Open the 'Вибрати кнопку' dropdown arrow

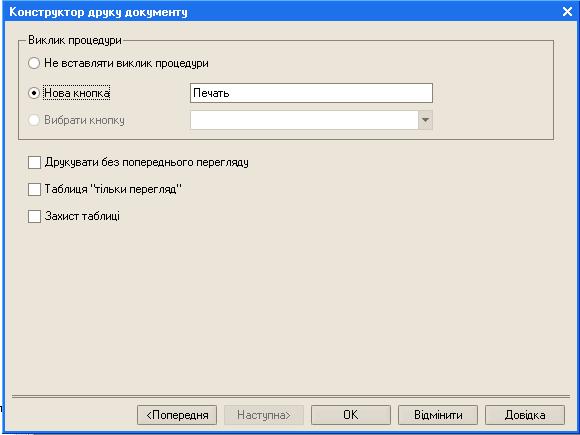[425, 120]
